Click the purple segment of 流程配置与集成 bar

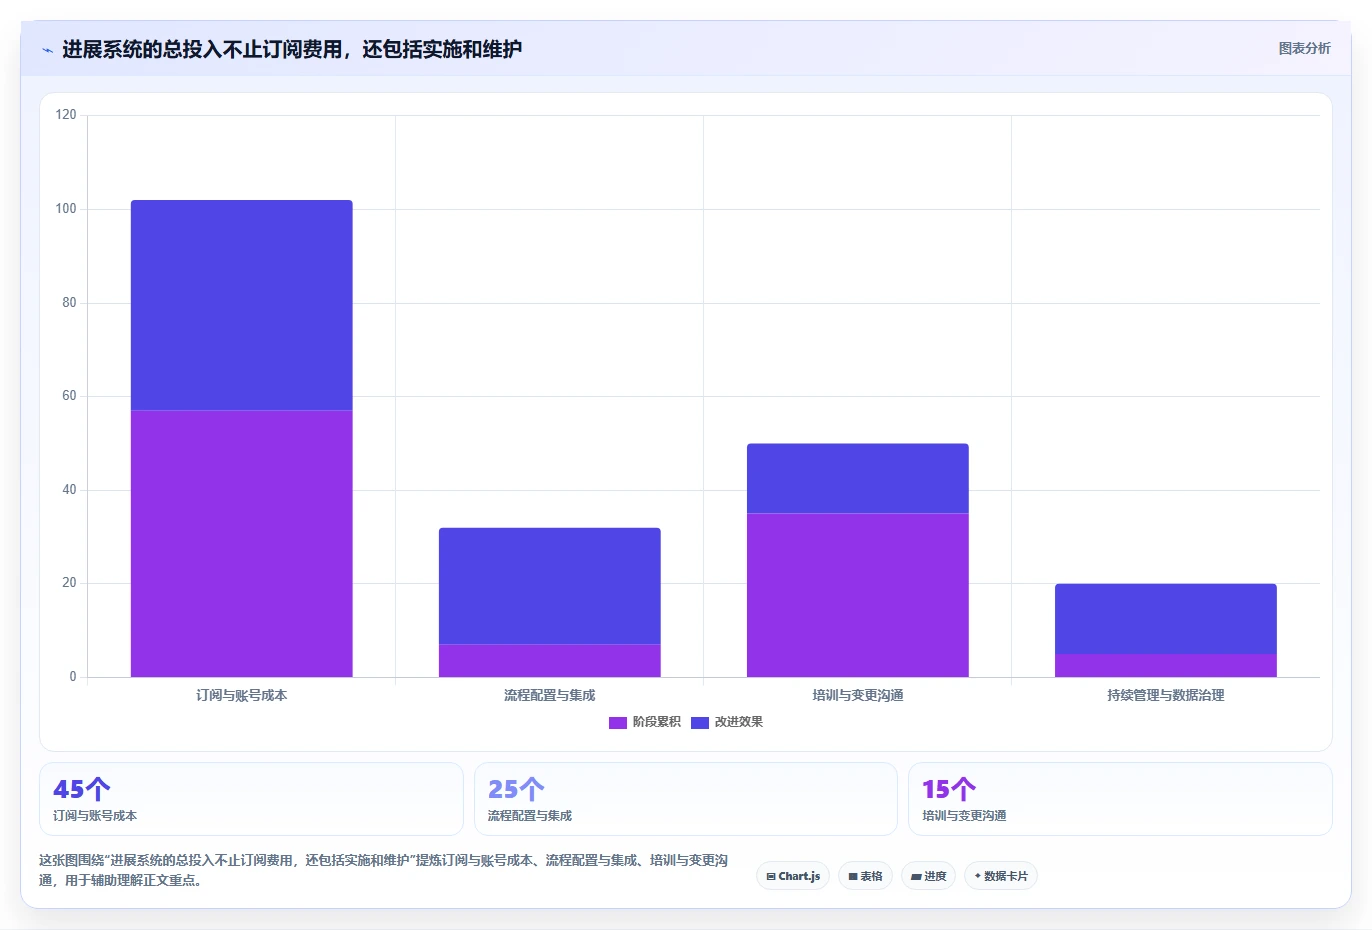[550, 661]
